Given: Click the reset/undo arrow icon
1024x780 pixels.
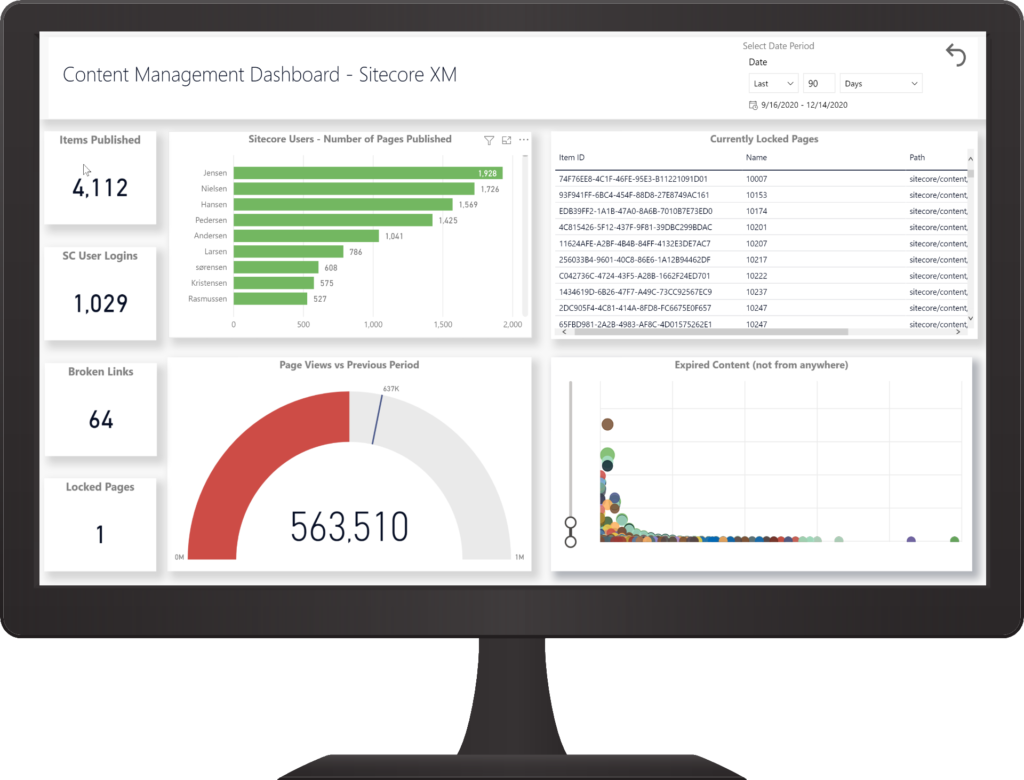Looking at the screenshot, I should (x=955, y=56).
